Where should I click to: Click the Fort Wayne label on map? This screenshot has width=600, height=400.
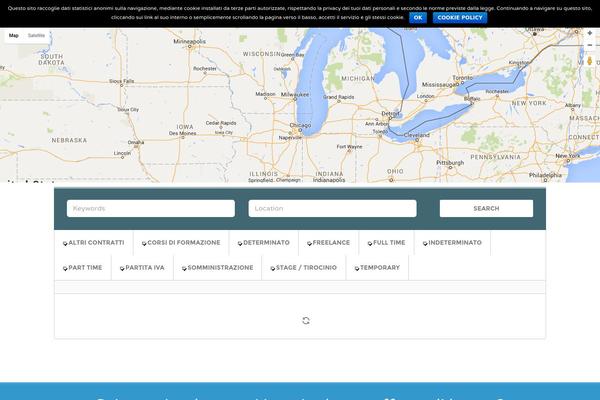(349, 147)
